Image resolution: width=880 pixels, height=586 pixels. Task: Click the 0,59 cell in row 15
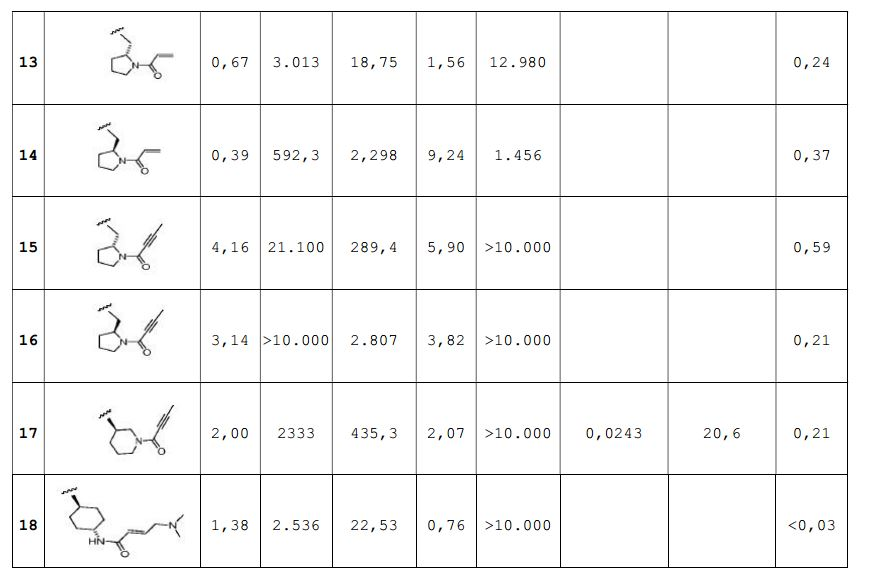(811, 248)
